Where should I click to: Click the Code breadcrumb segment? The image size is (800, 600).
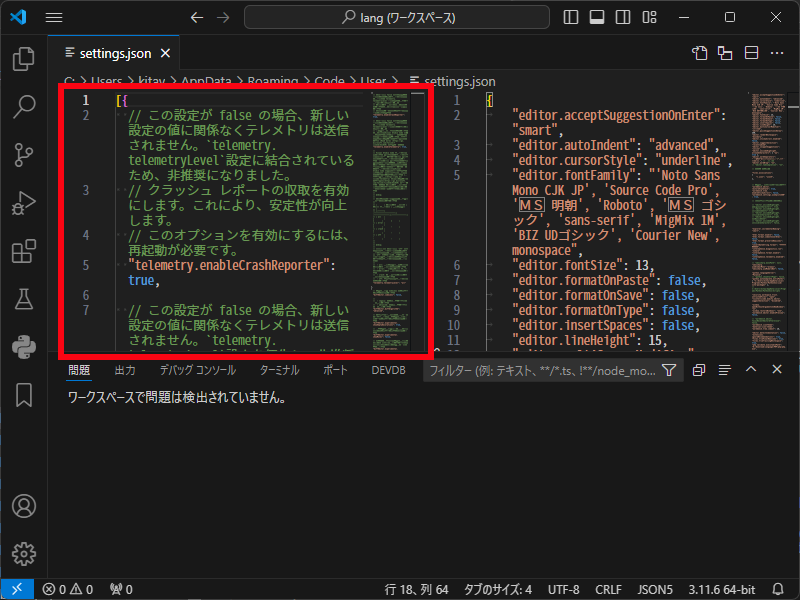pyautogui.click(x=329, y=81)
